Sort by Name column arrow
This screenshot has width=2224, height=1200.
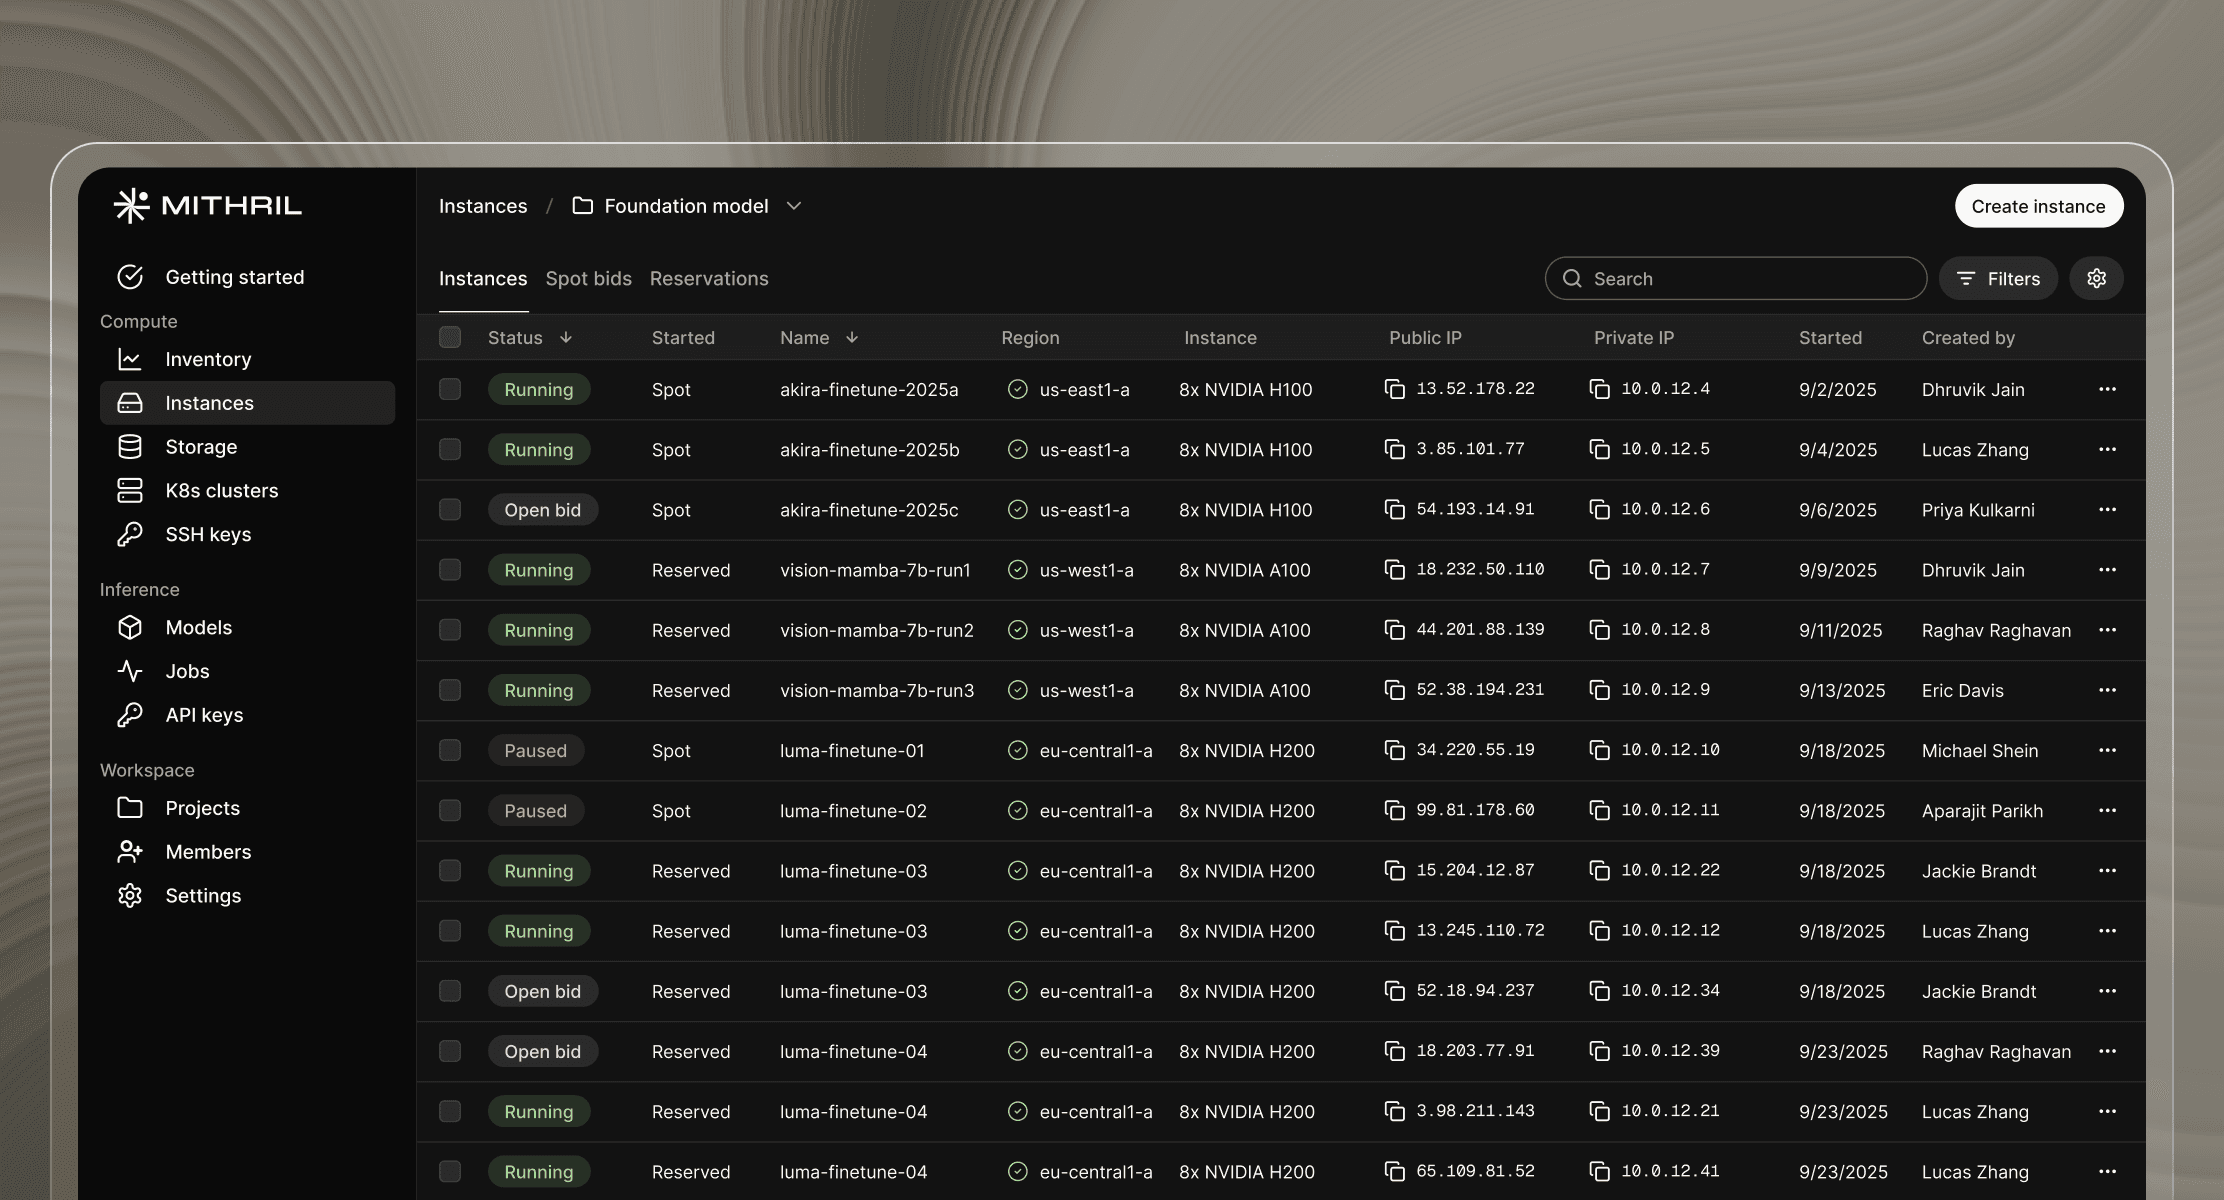(x=852, y=338)
